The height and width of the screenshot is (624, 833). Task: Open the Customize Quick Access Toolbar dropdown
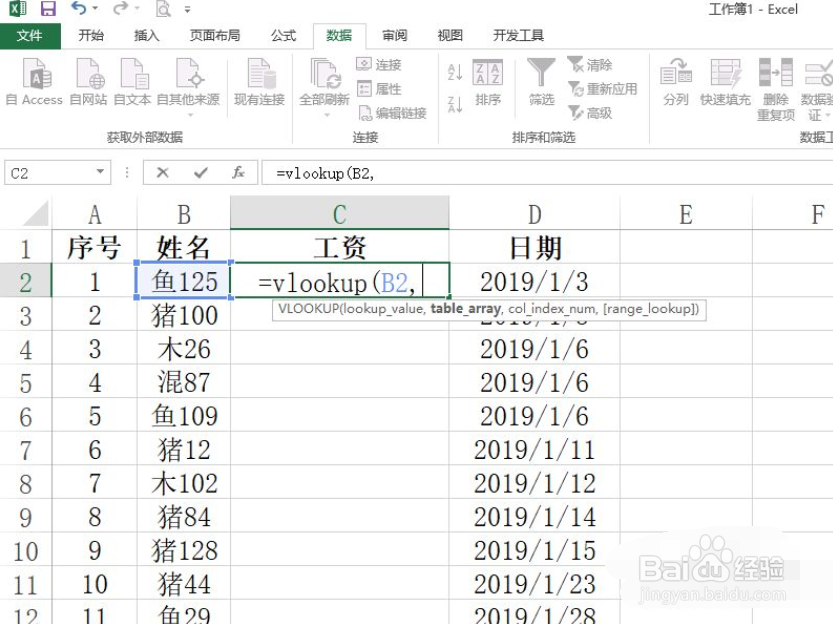coord(188,9)
